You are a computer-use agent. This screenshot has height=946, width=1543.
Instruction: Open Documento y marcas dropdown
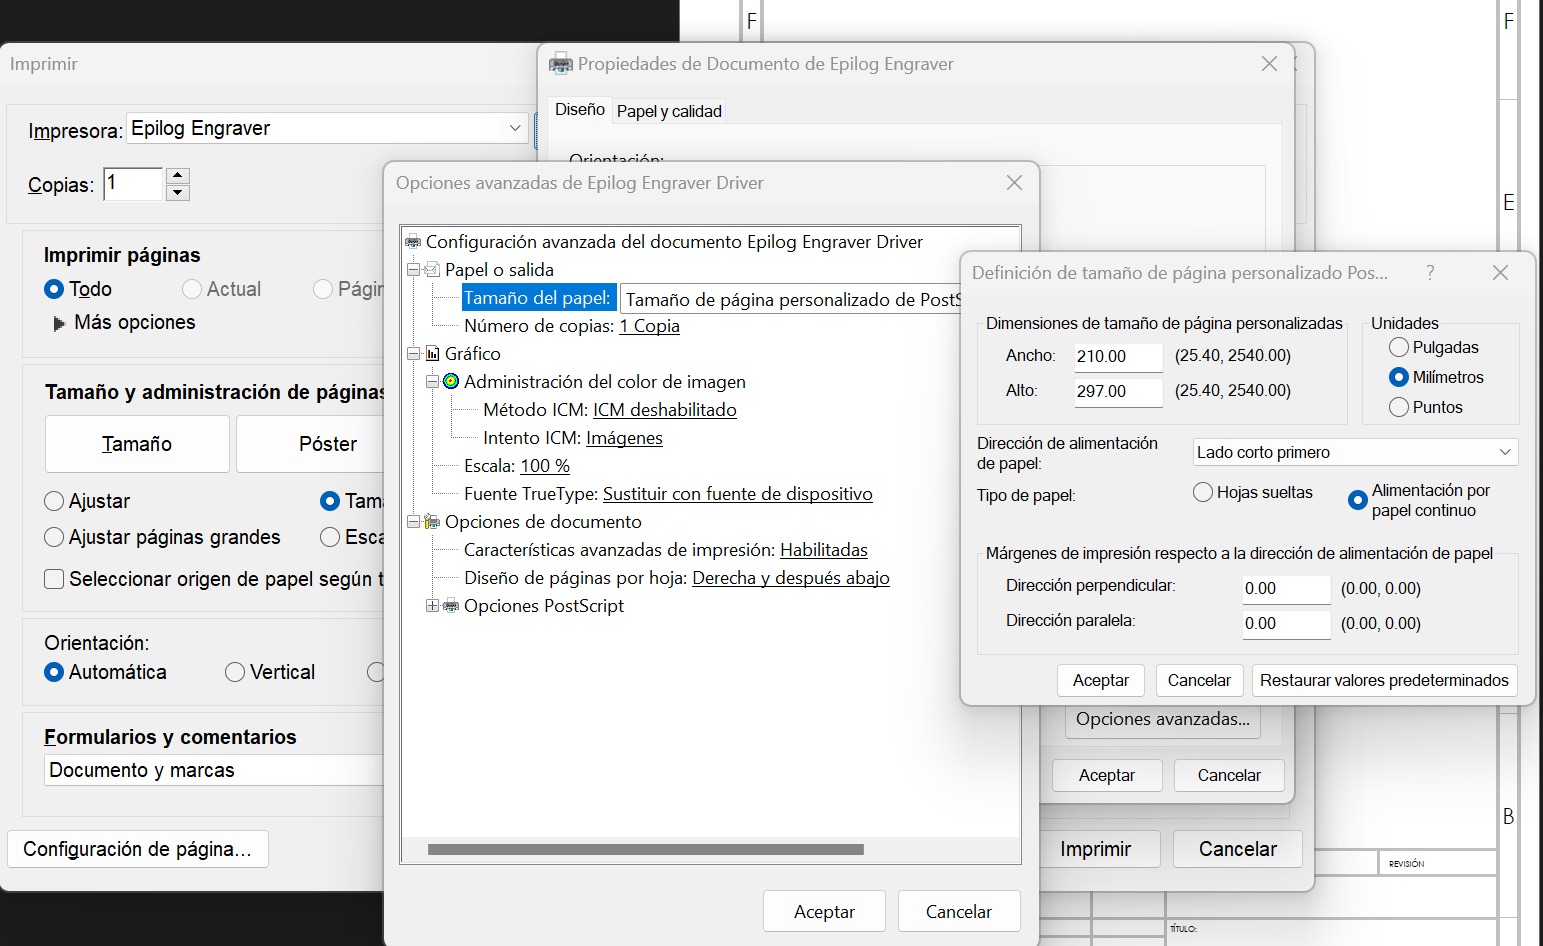click(x=214, y=770)
